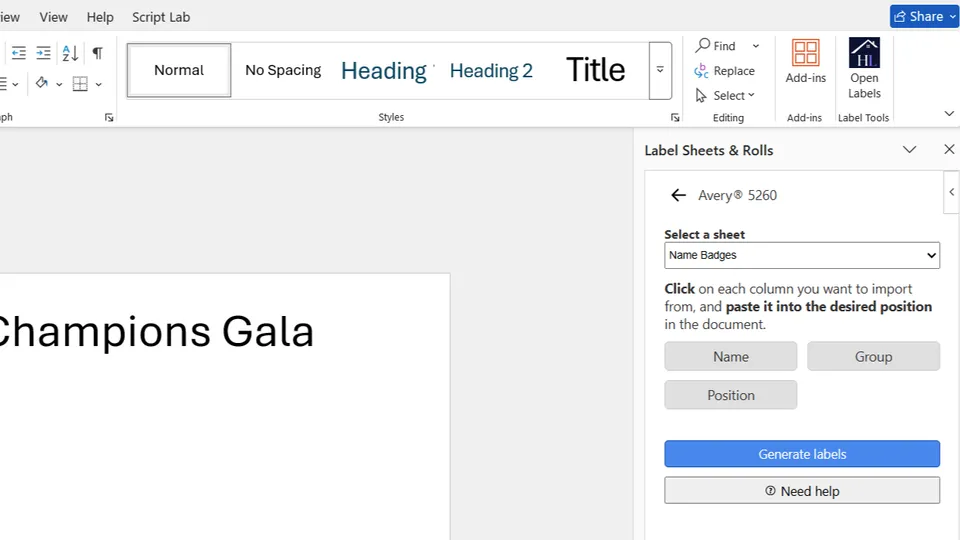
Task: Click the Avery 5260 title text
Action: [x=738, y=195]
